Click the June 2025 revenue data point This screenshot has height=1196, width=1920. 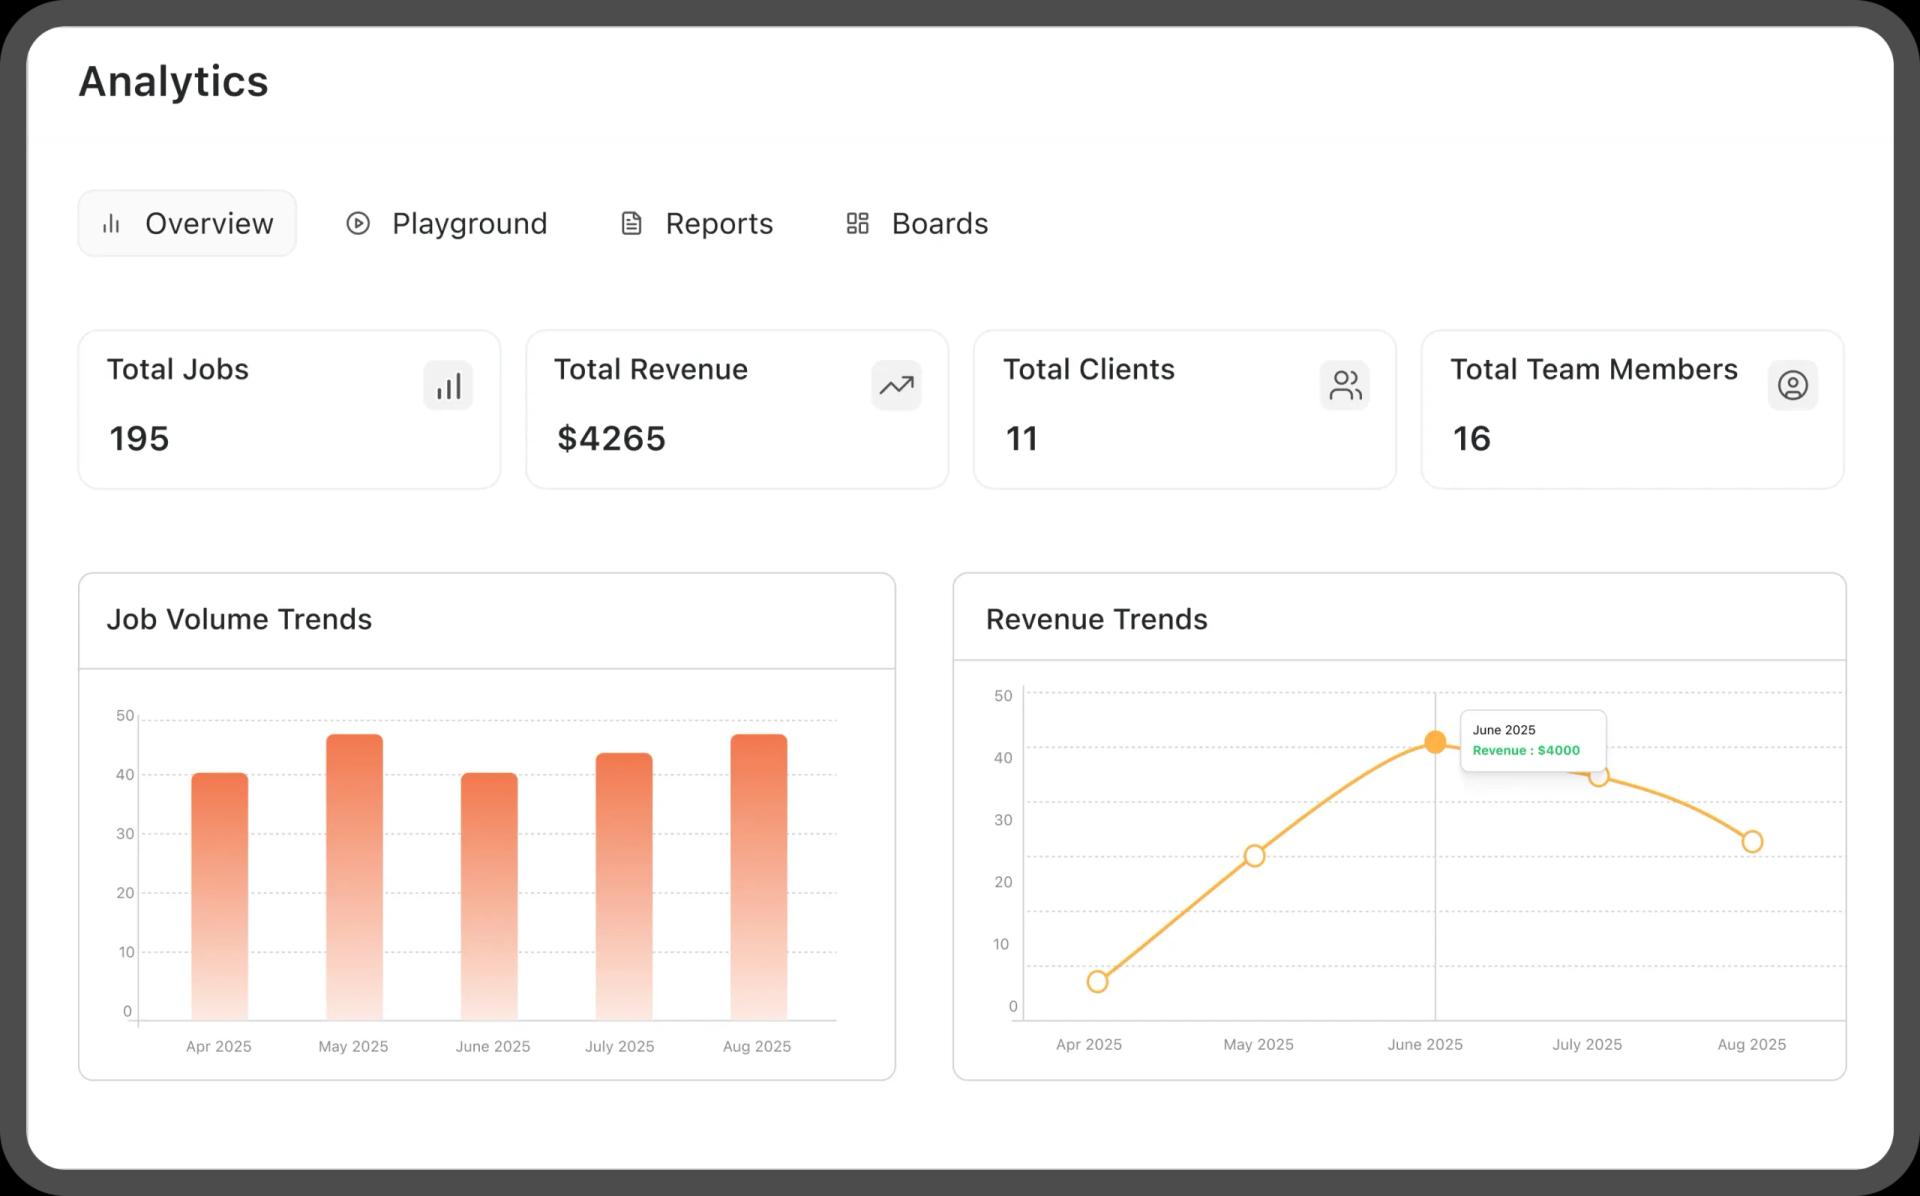click(1437, 741)
